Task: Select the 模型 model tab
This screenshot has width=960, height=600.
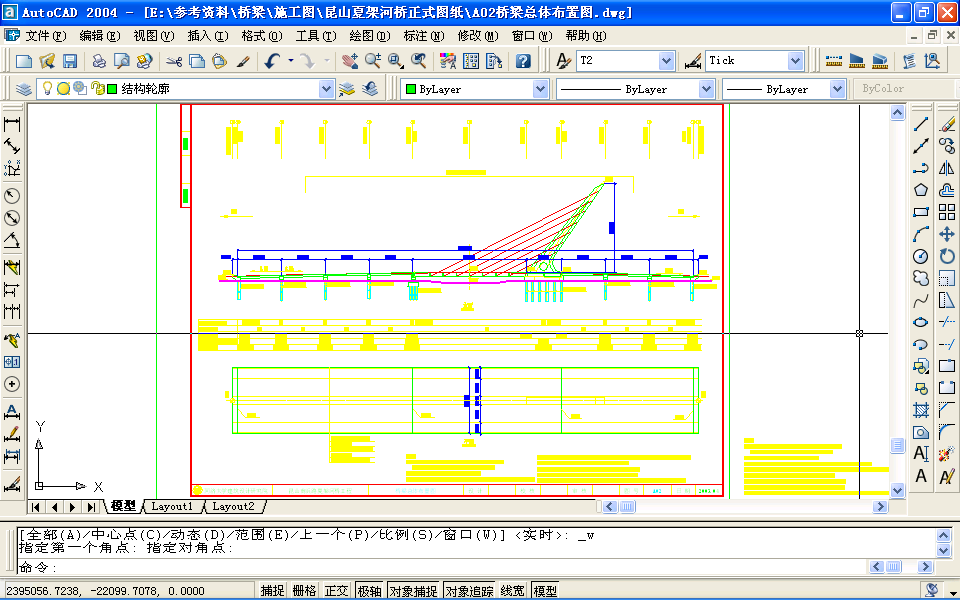Action: coord(124,506)
